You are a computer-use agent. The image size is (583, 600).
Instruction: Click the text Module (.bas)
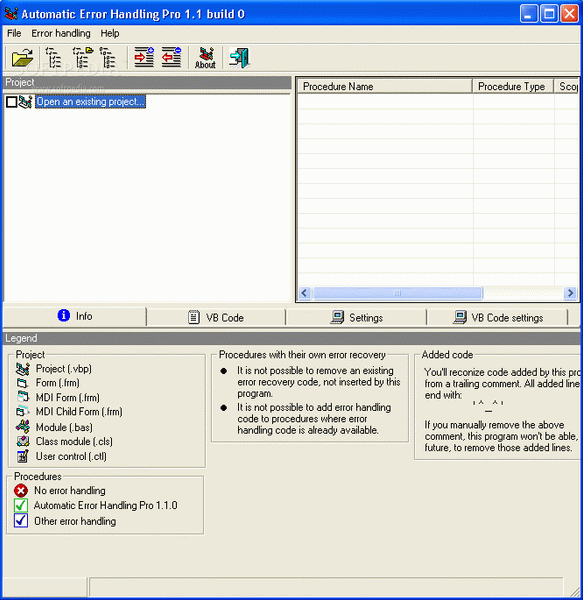click(64, 427)
